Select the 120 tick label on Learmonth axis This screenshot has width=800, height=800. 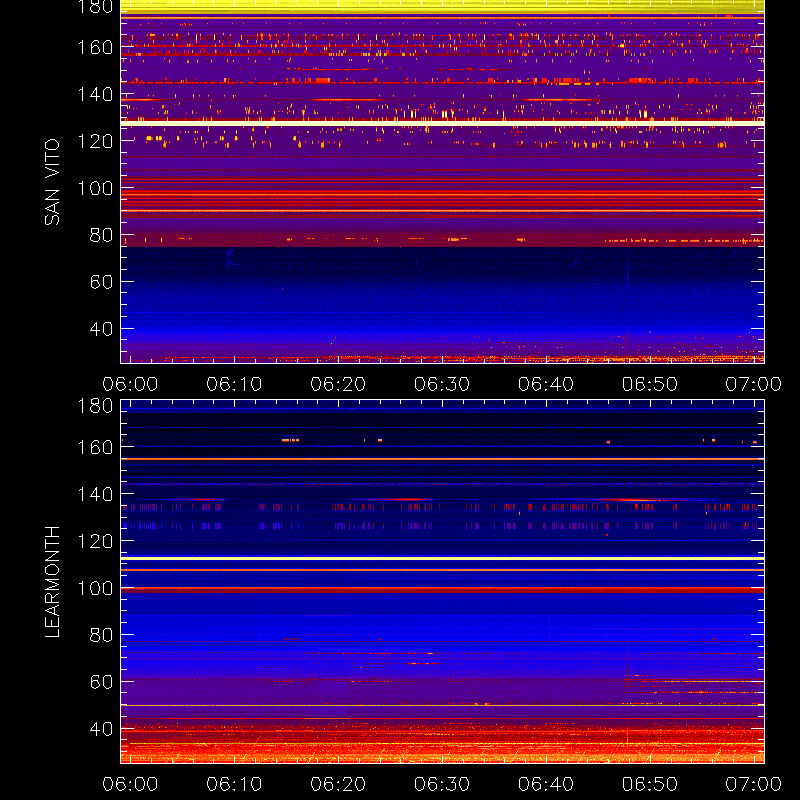(95, 541)
